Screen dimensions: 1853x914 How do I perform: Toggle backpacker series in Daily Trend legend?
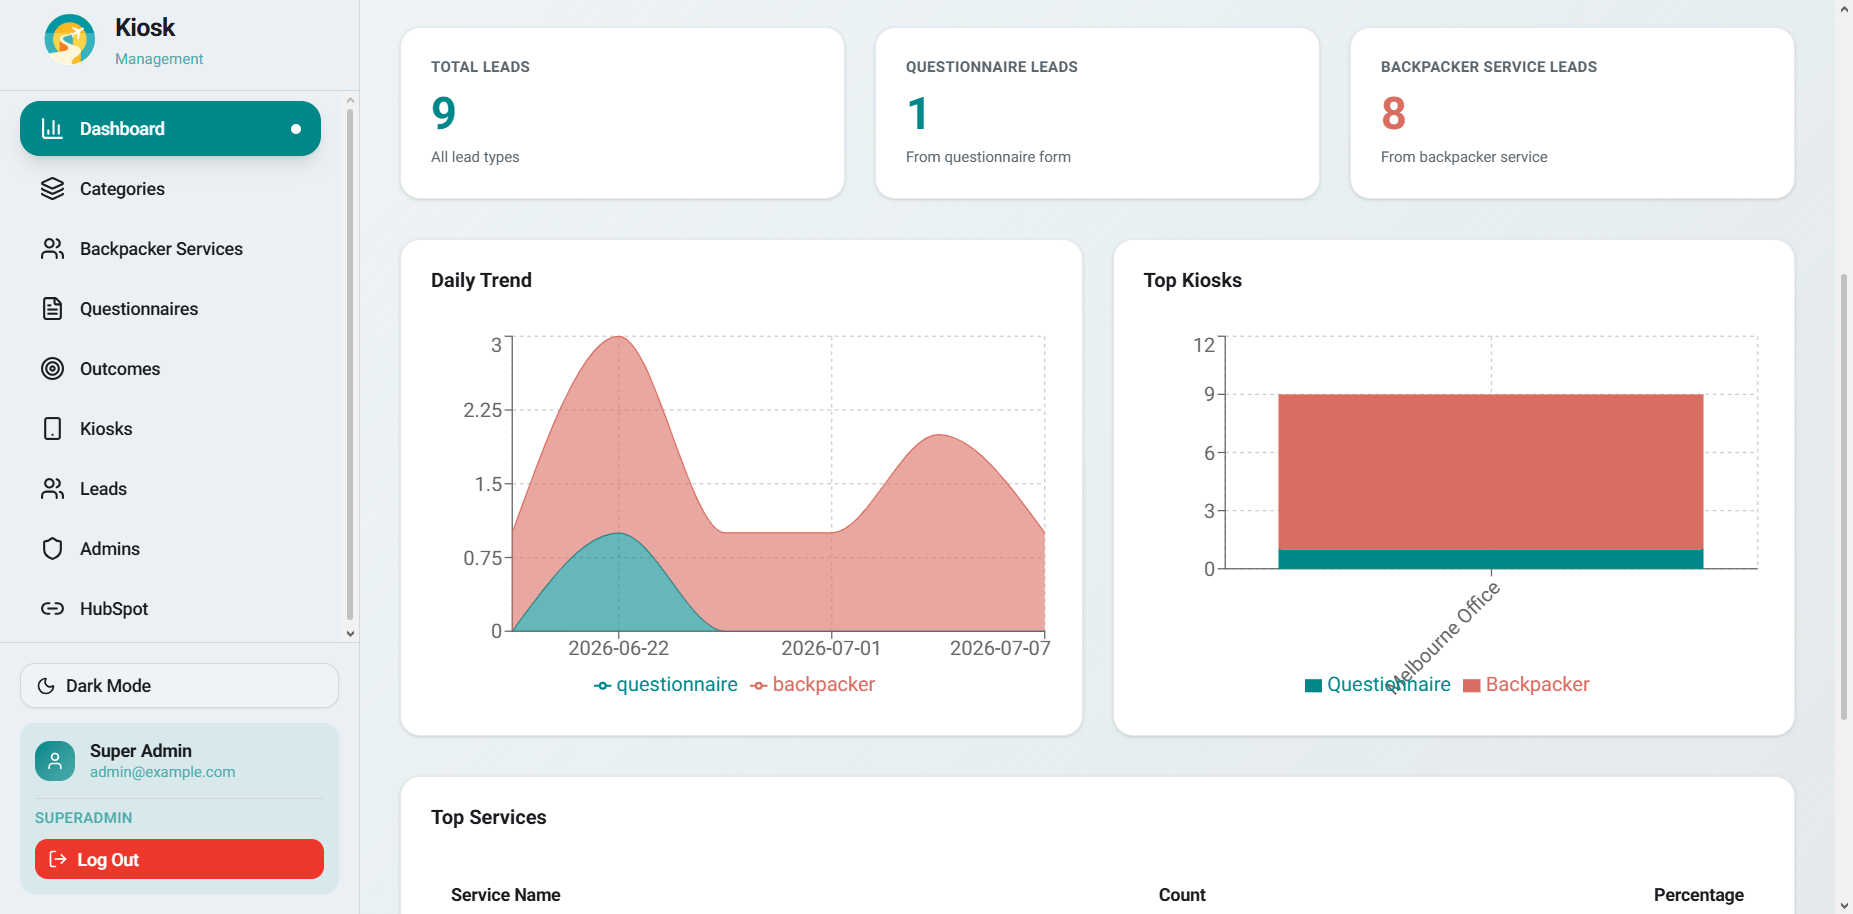[x=812, y=685]
